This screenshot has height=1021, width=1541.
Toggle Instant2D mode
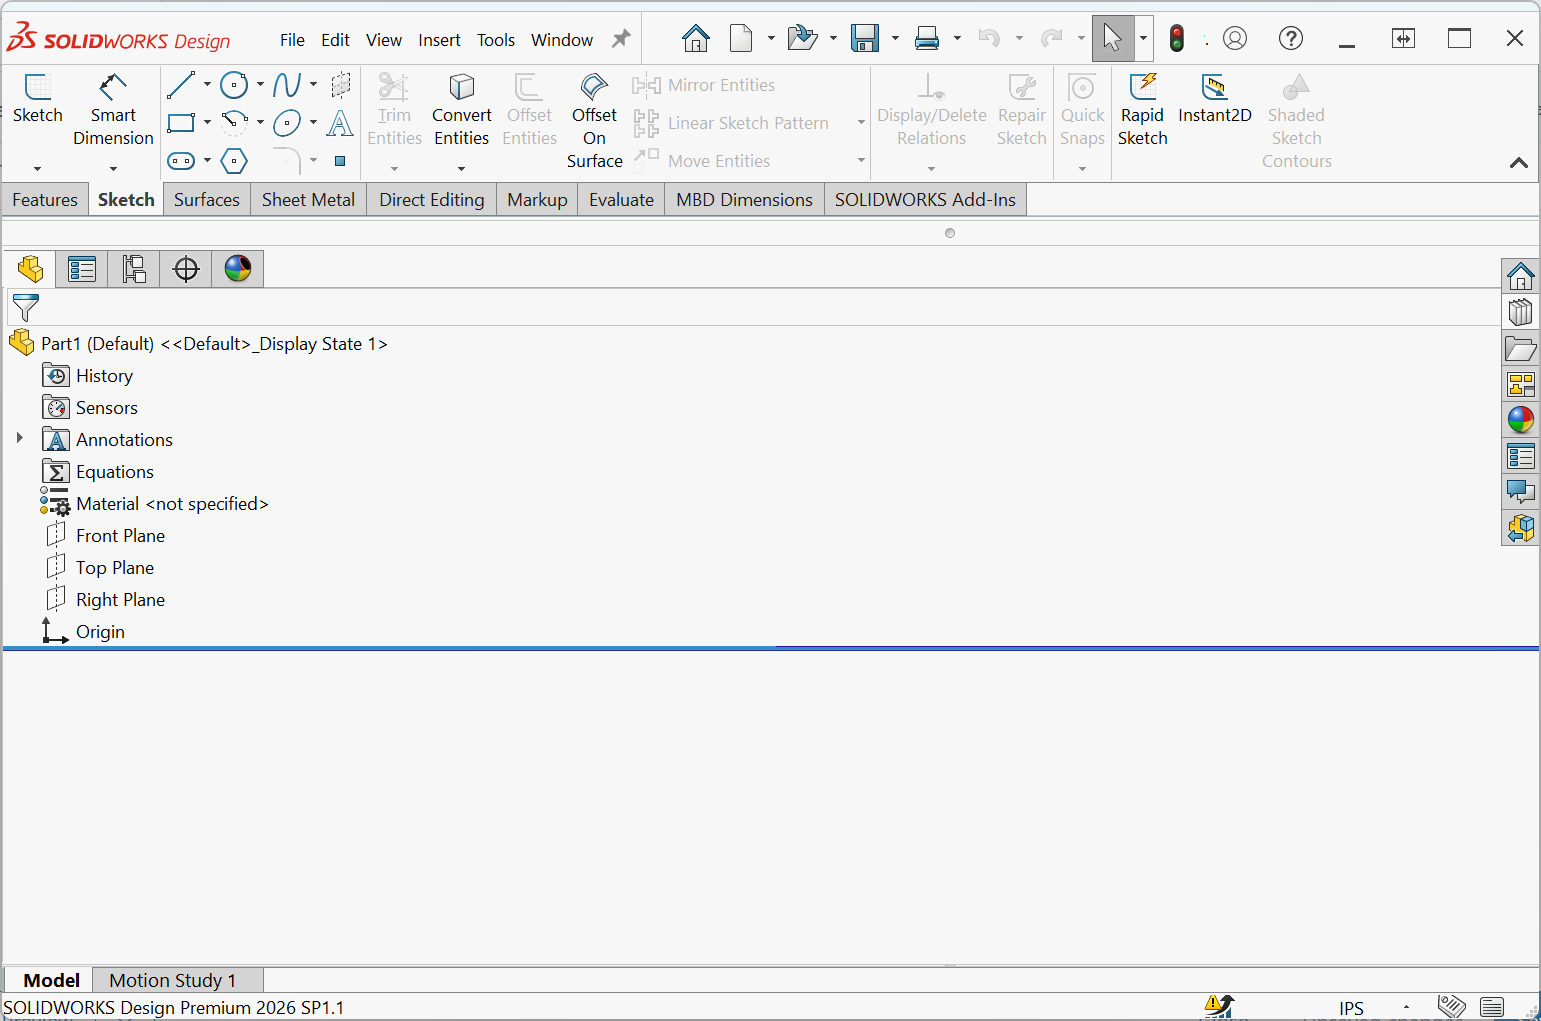(x=1215, y=100)
